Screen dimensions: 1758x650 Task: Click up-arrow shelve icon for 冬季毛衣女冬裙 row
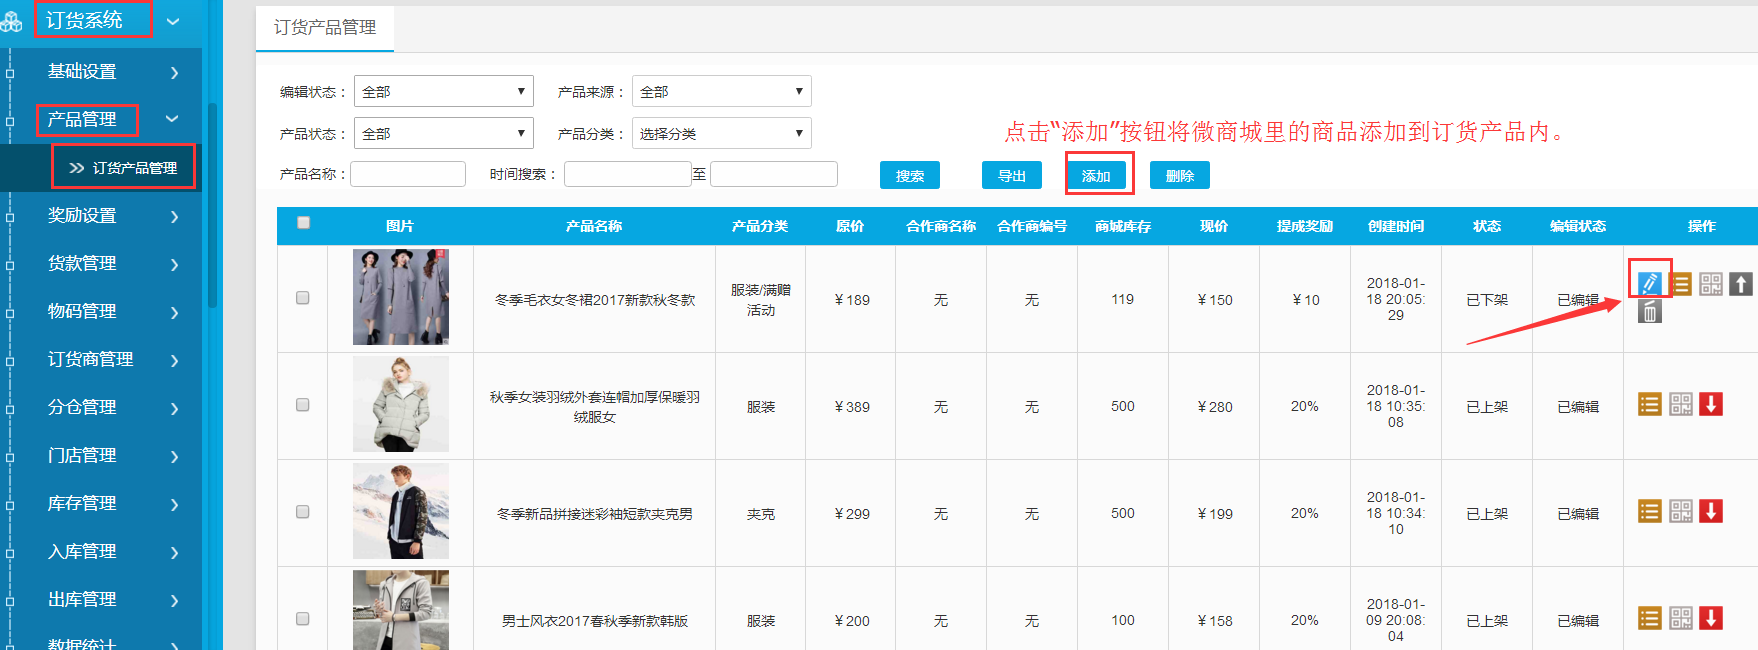point(1741,284)
